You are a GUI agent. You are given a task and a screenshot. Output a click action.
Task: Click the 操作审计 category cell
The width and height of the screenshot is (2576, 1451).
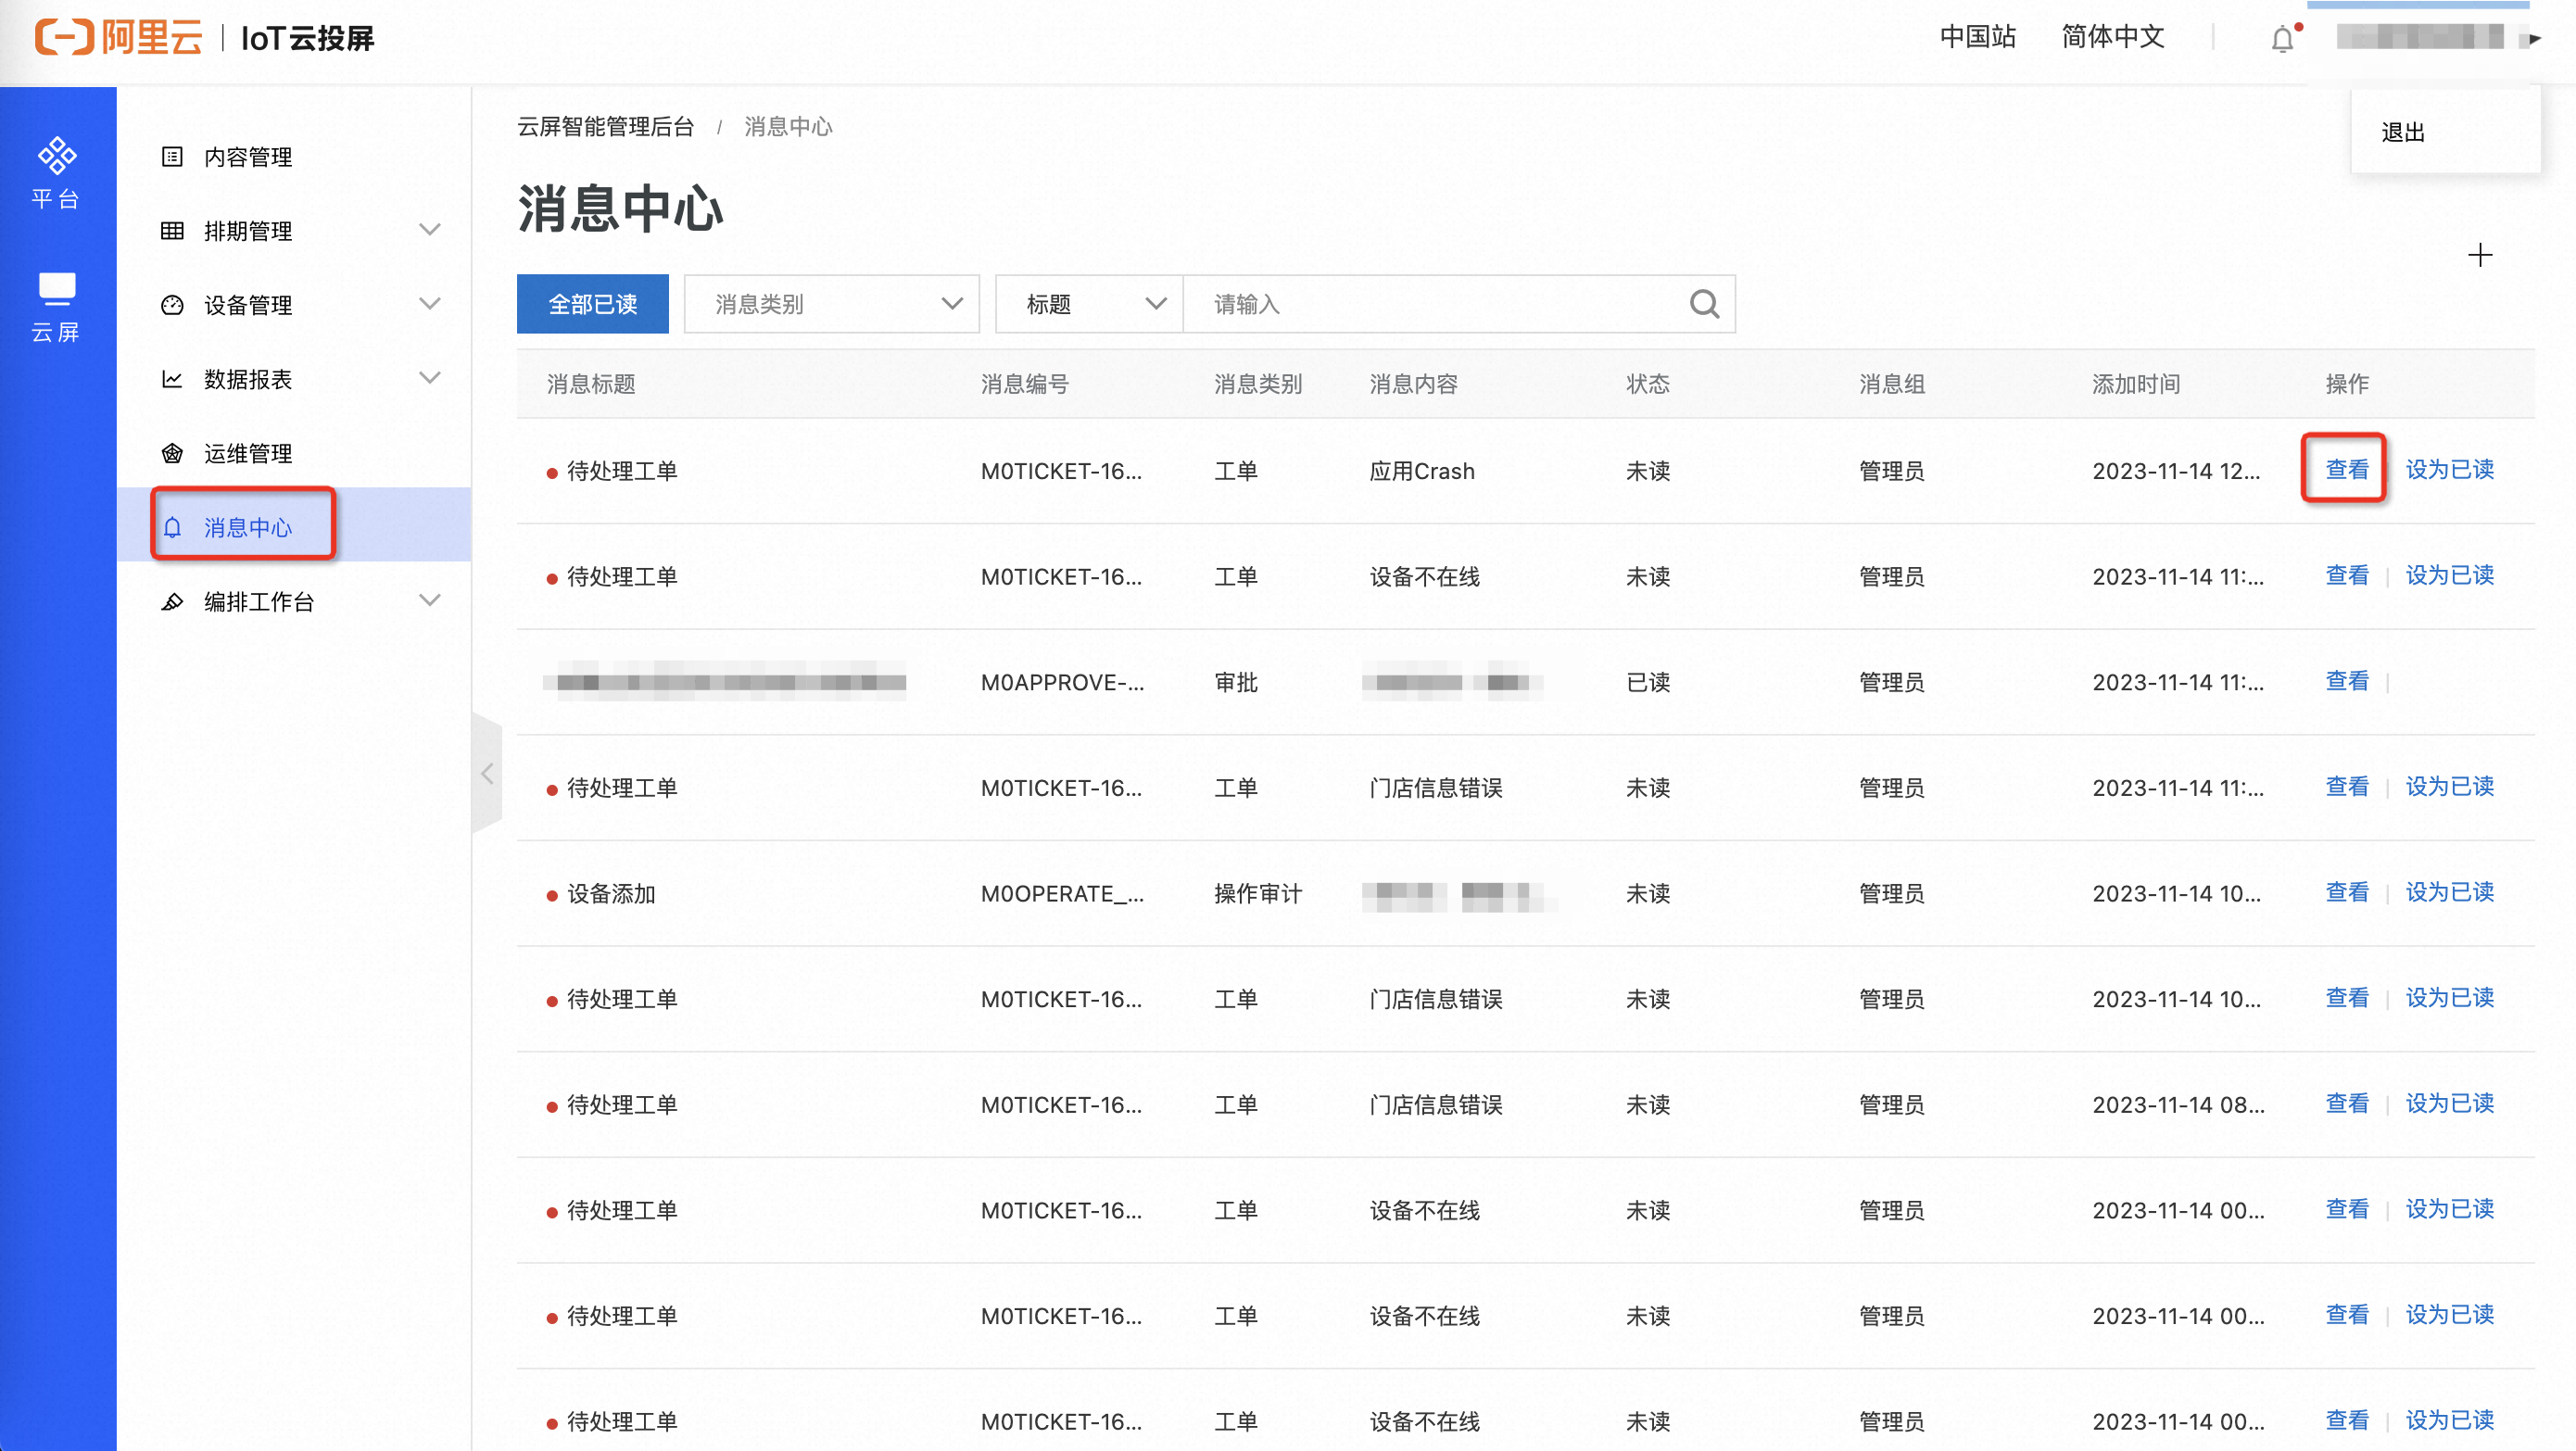1257,893
